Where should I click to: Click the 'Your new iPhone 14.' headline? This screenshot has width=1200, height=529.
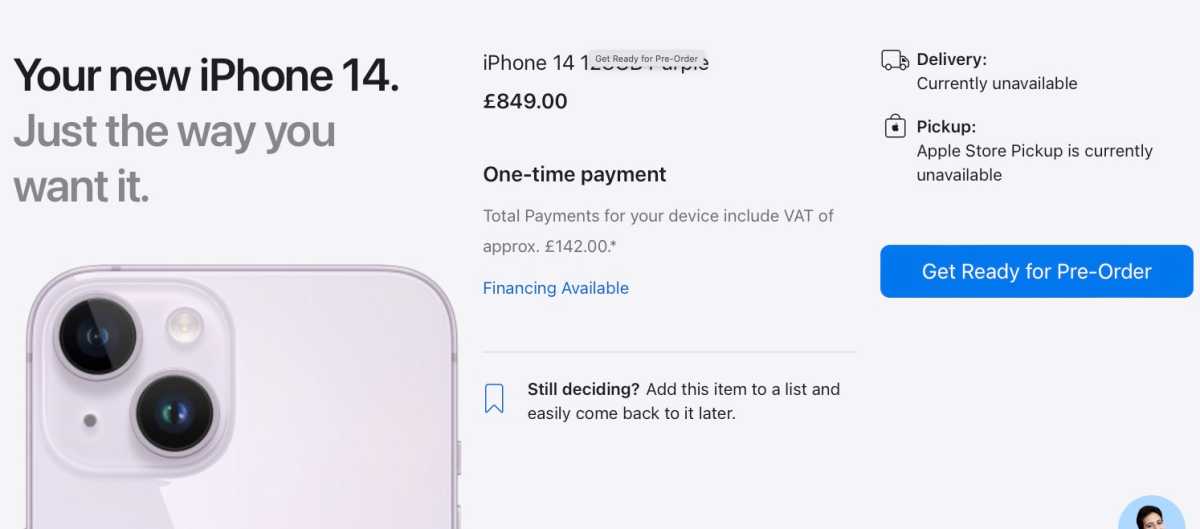click(206, 75)
